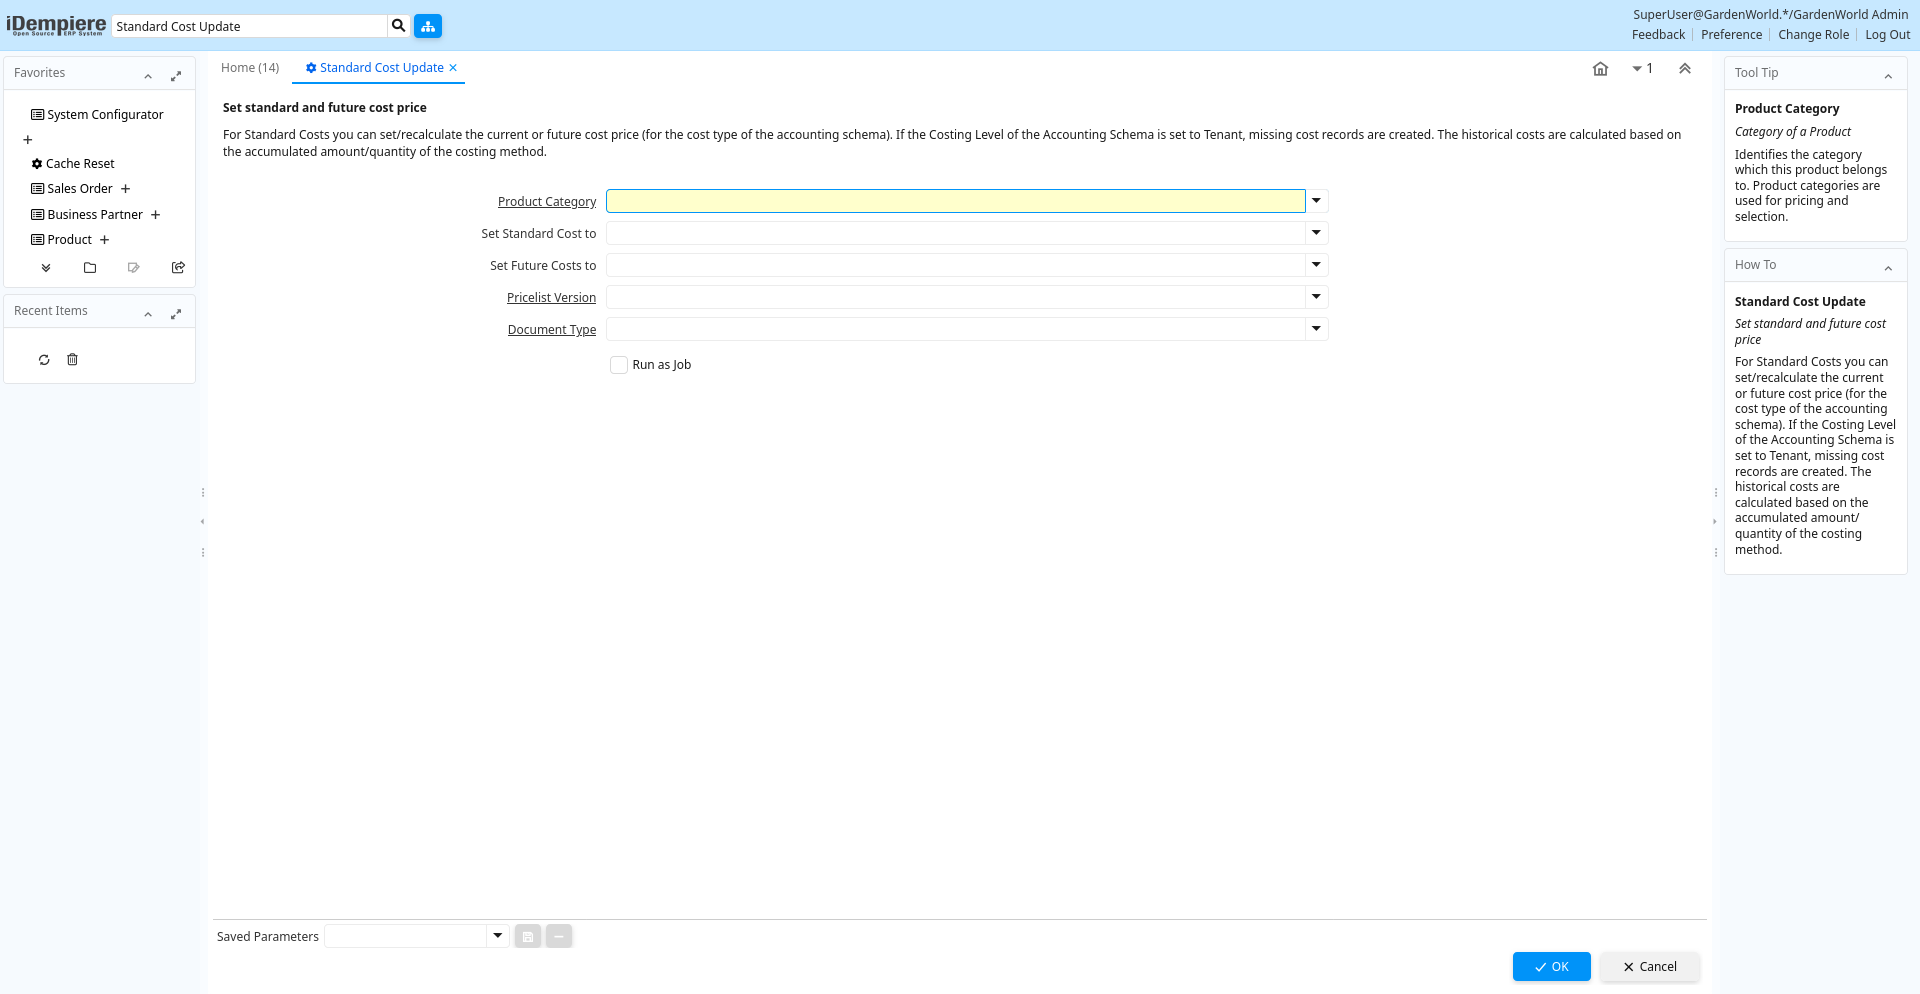Switch to the Home (14) tab

pyautogui.click(x=250, y=68)
